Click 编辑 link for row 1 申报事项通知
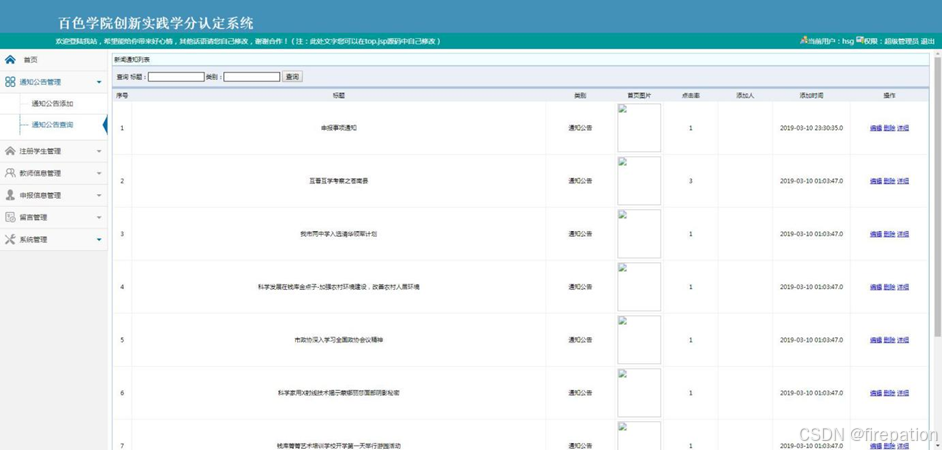The image size is (942, 450). 875,128
